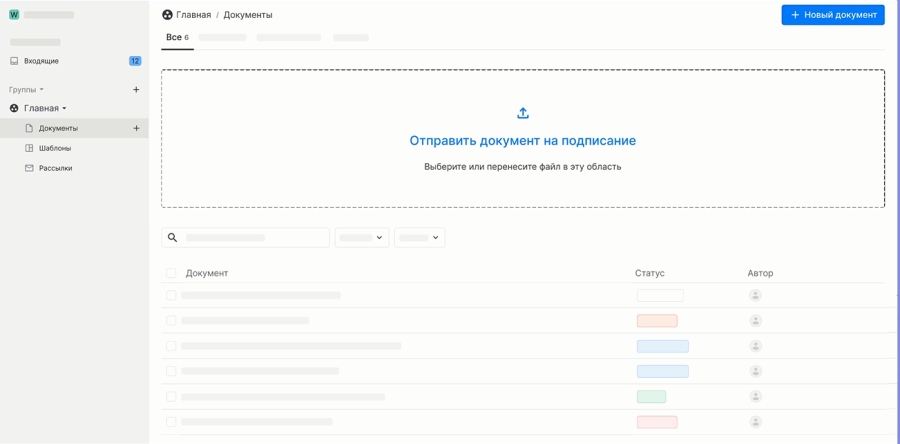This screenshot has width=900, height=444.
Task: Click the white status badge in the first row
Action: tap(660, 295)
